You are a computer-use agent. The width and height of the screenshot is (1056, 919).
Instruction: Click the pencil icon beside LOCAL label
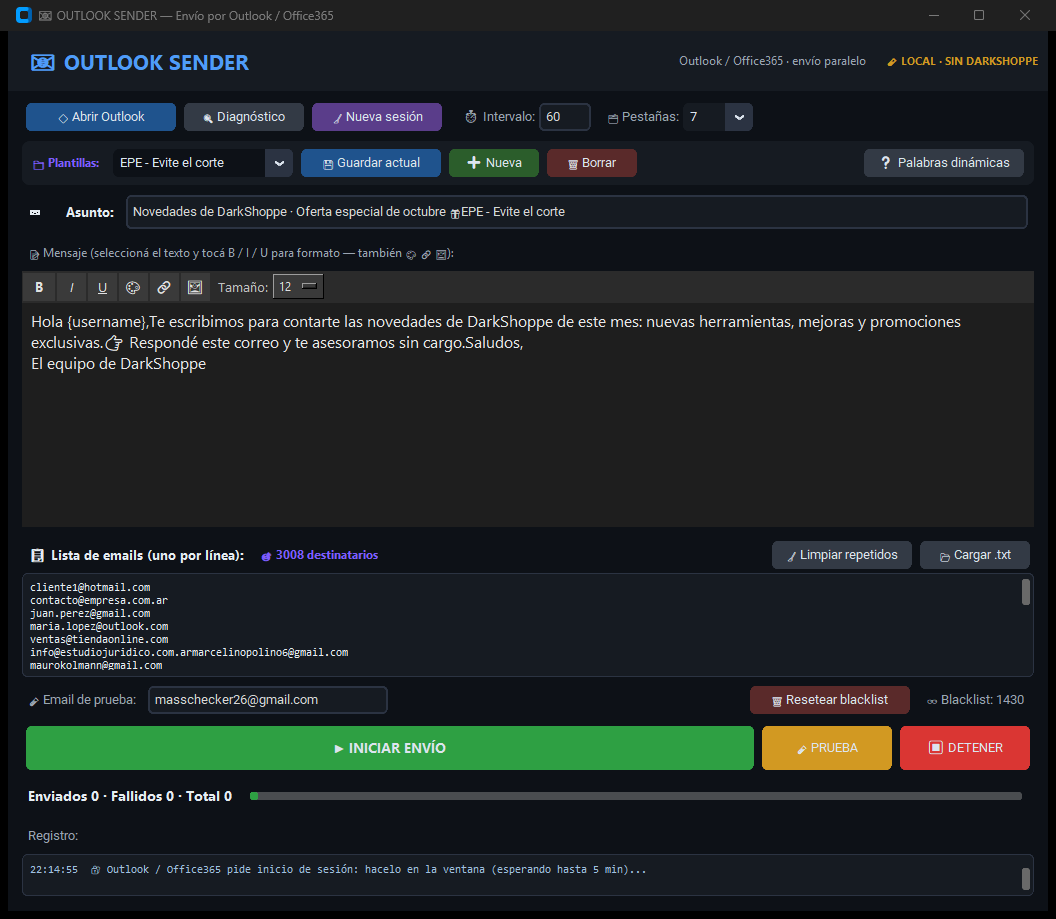pyautogui.click(x=892, y=62)
